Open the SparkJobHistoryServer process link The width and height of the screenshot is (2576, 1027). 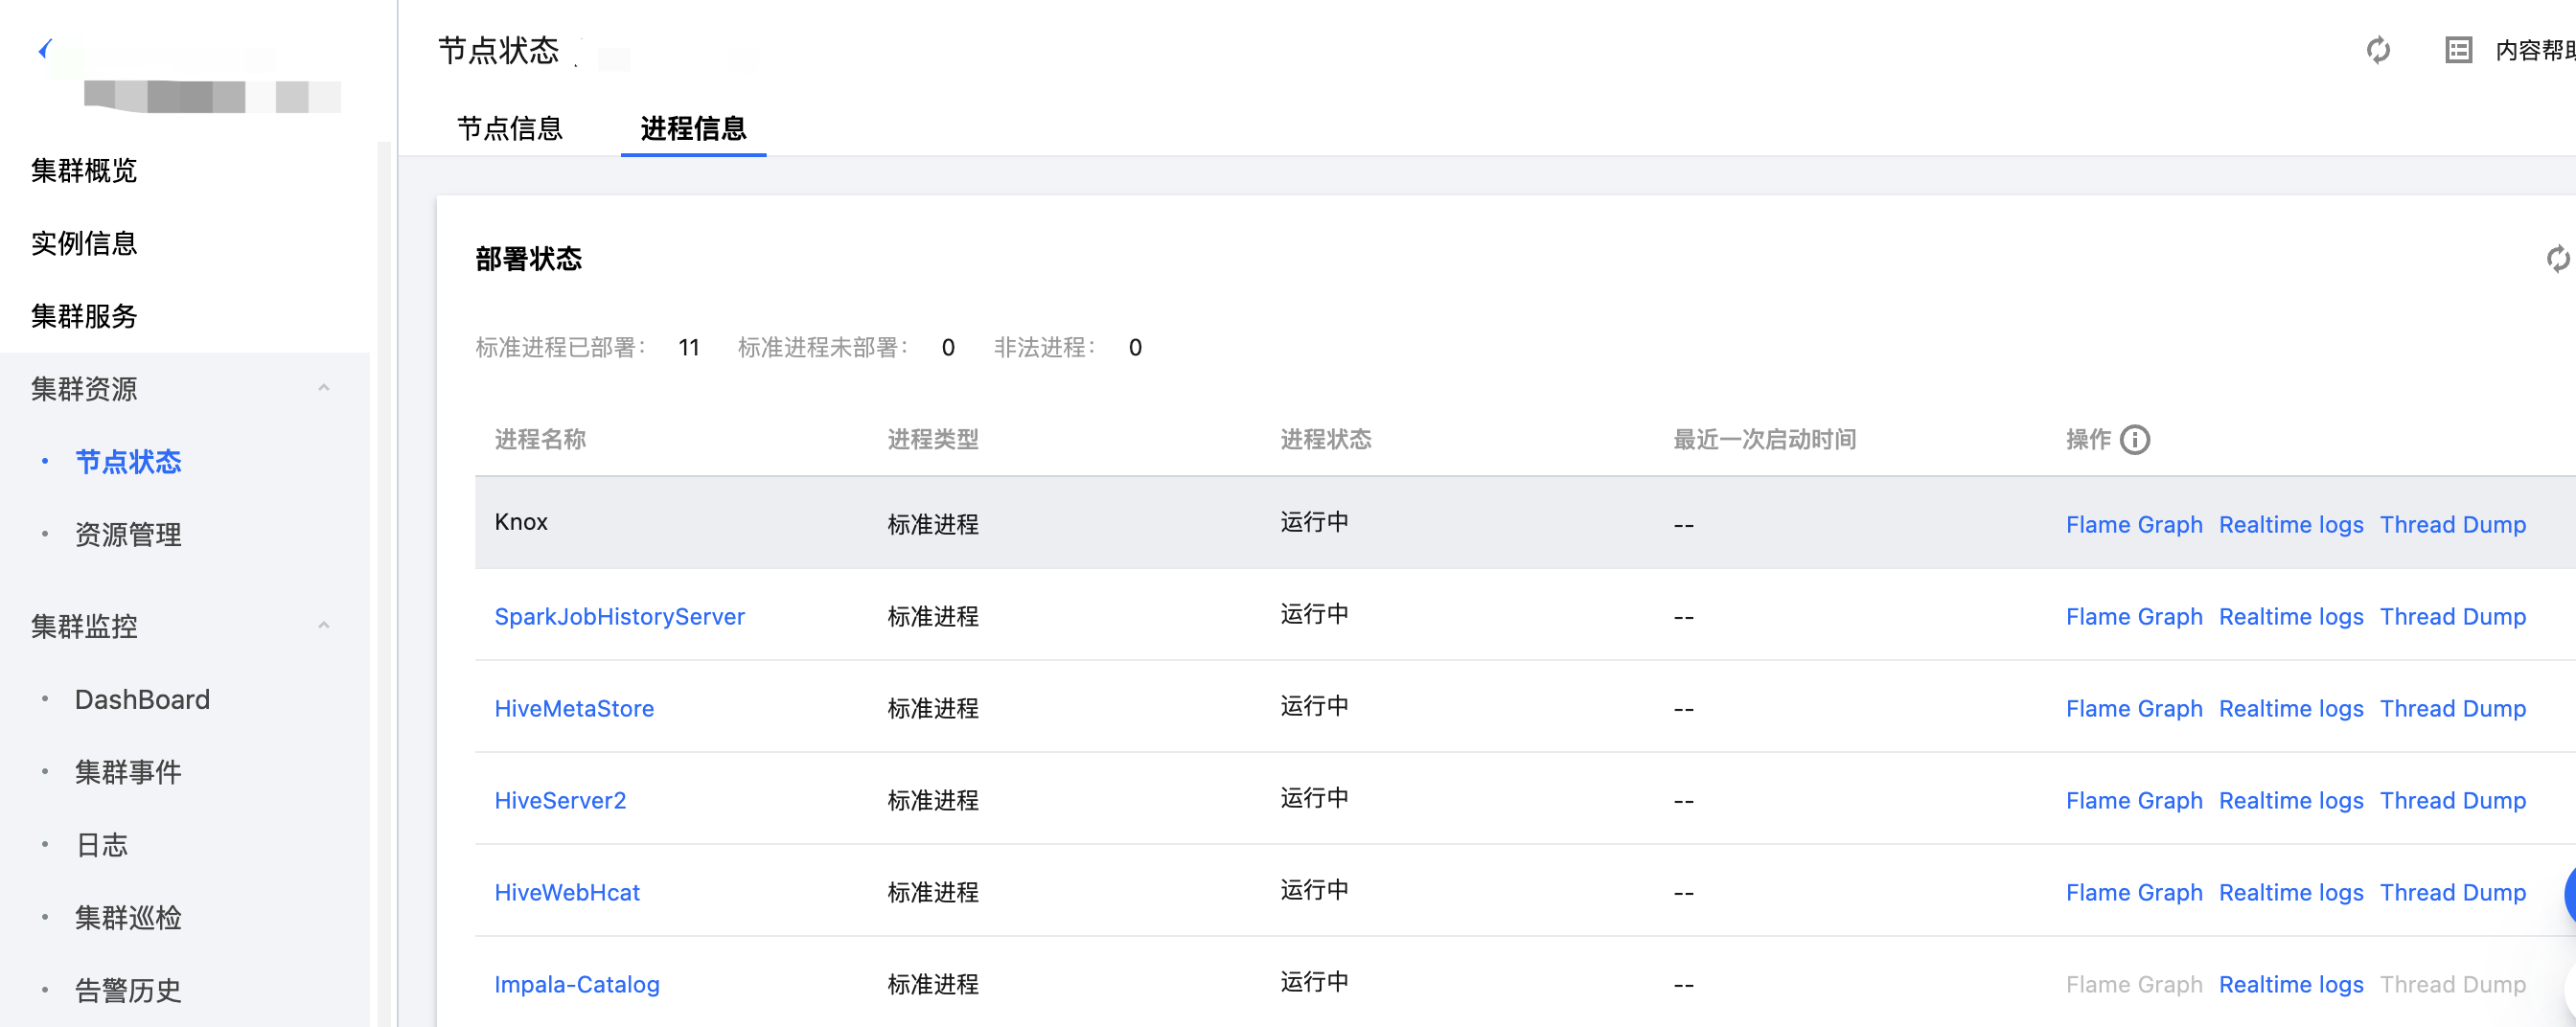tap(619, 617)
